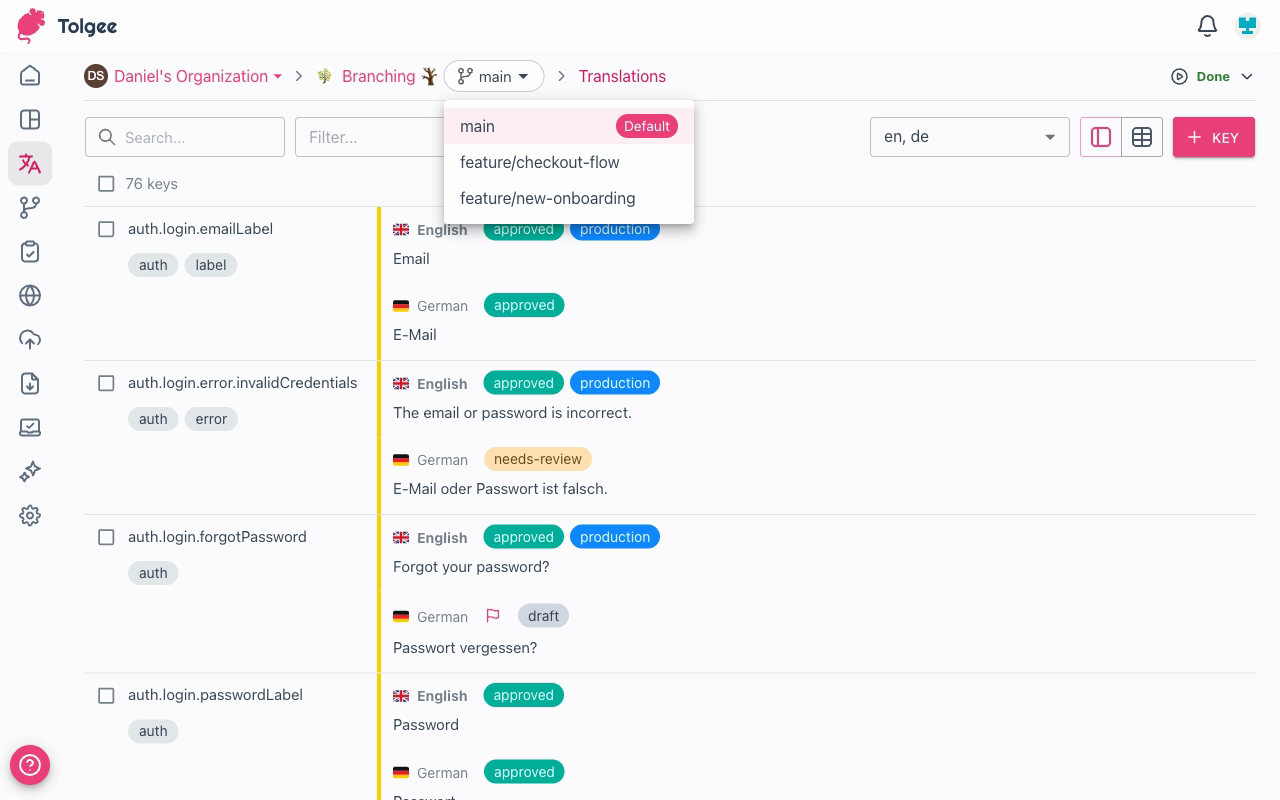Select the feature/checkout-flow branch
Screen dimensions: 1280x800
click(x=539, y=162)
